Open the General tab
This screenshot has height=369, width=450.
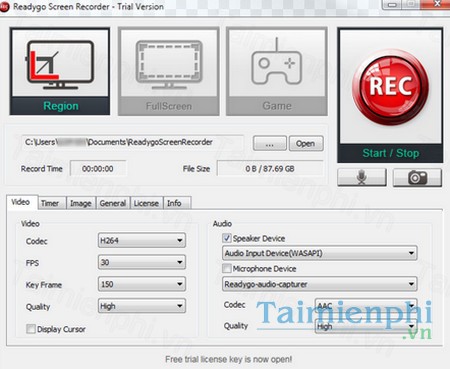(113, 203)
